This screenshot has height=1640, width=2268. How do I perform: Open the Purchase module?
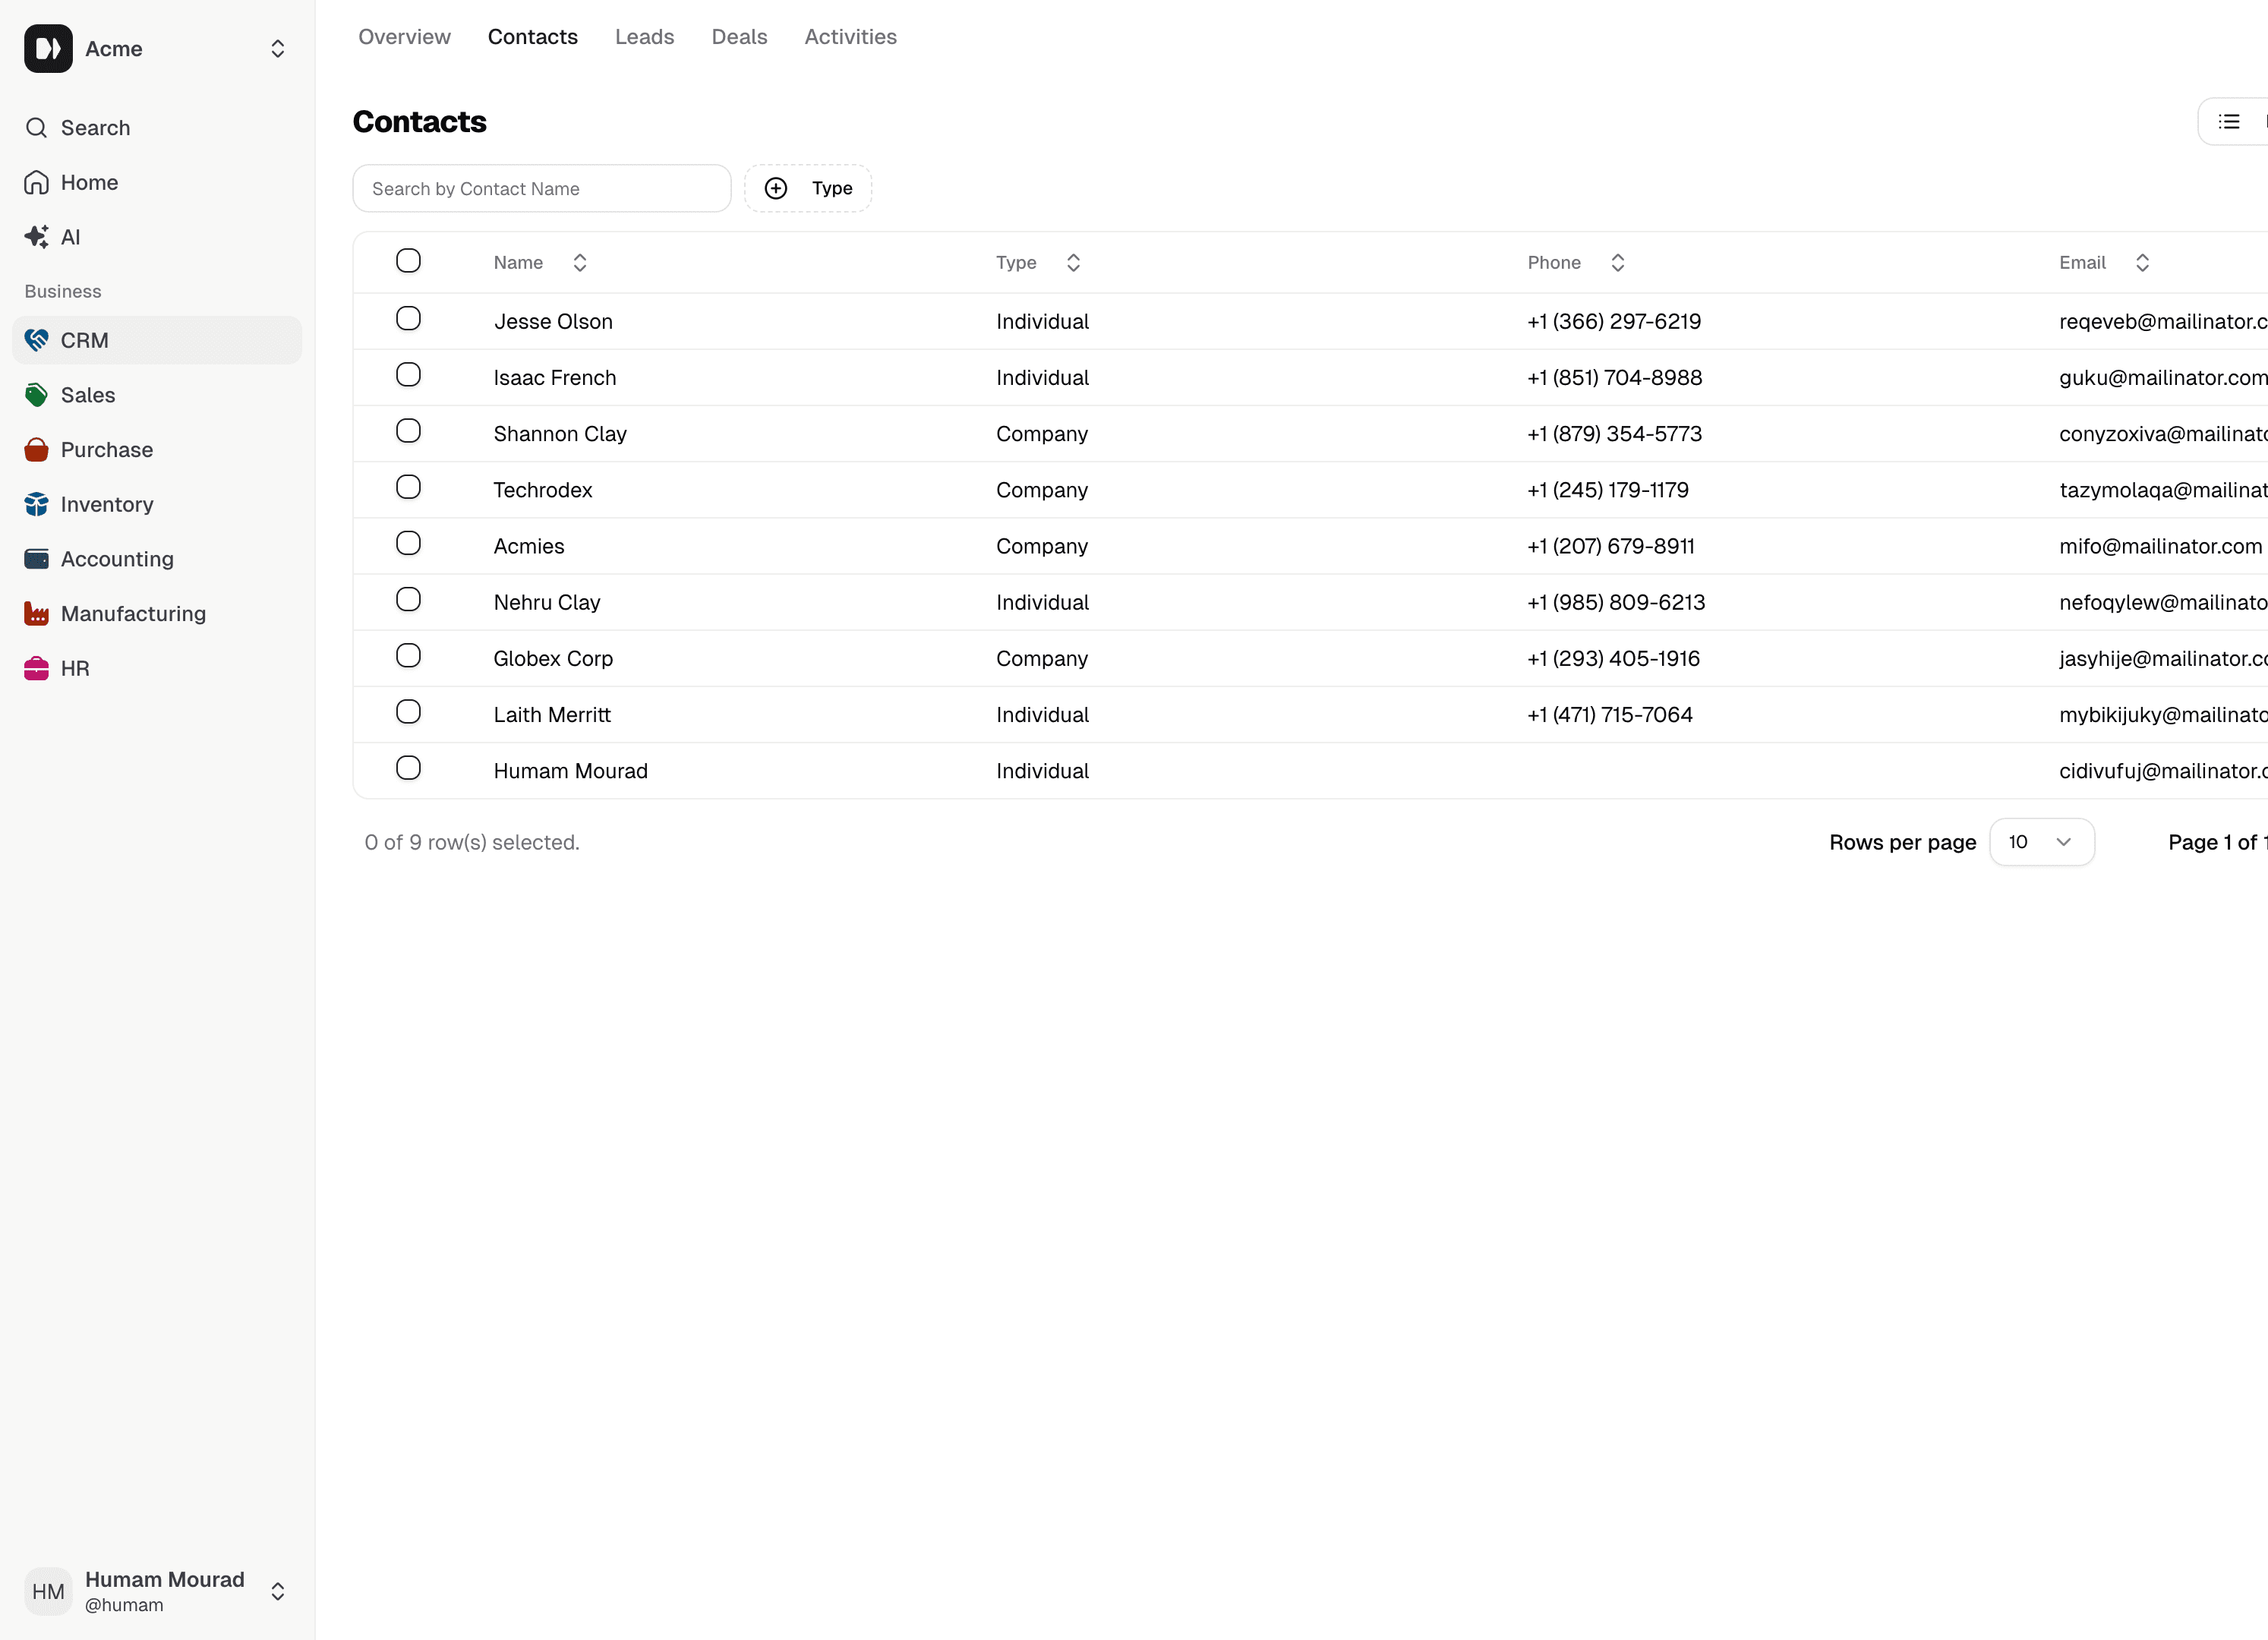(x=157, y=450)
